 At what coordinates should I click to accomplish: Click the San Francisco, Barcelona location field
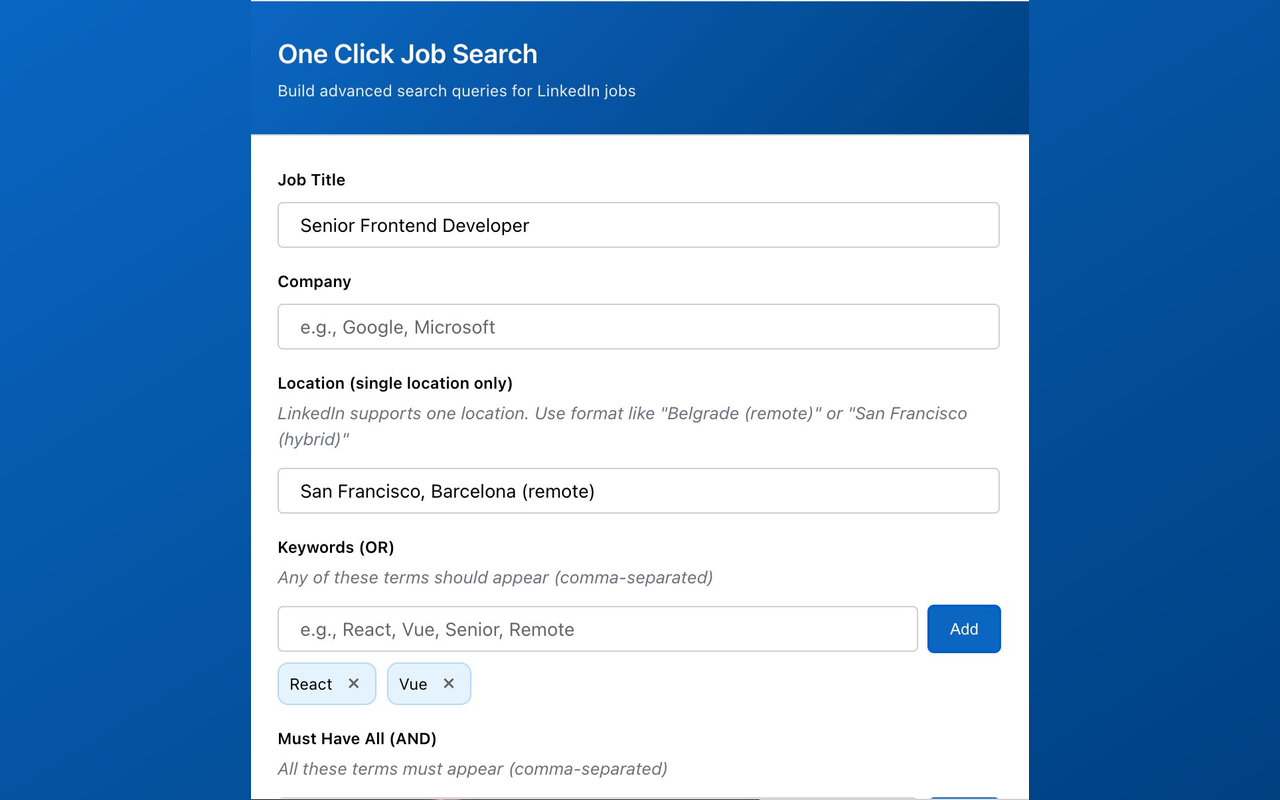(638, 491)
